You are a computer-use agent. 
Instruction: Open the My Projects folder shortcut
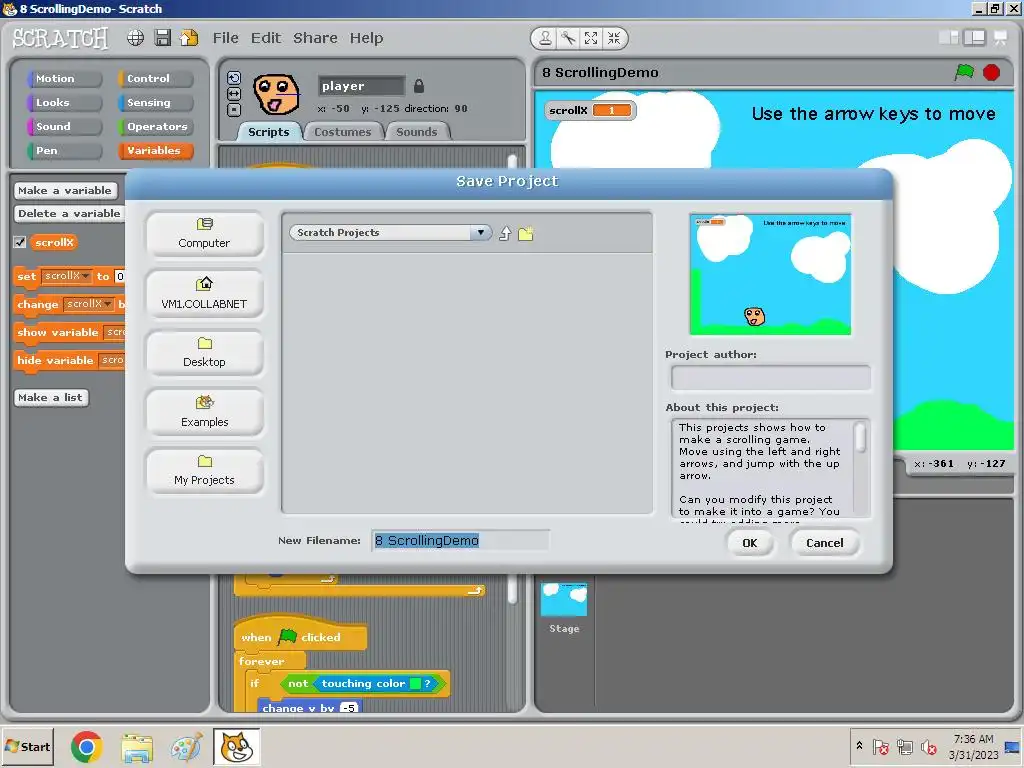(204, 470)
